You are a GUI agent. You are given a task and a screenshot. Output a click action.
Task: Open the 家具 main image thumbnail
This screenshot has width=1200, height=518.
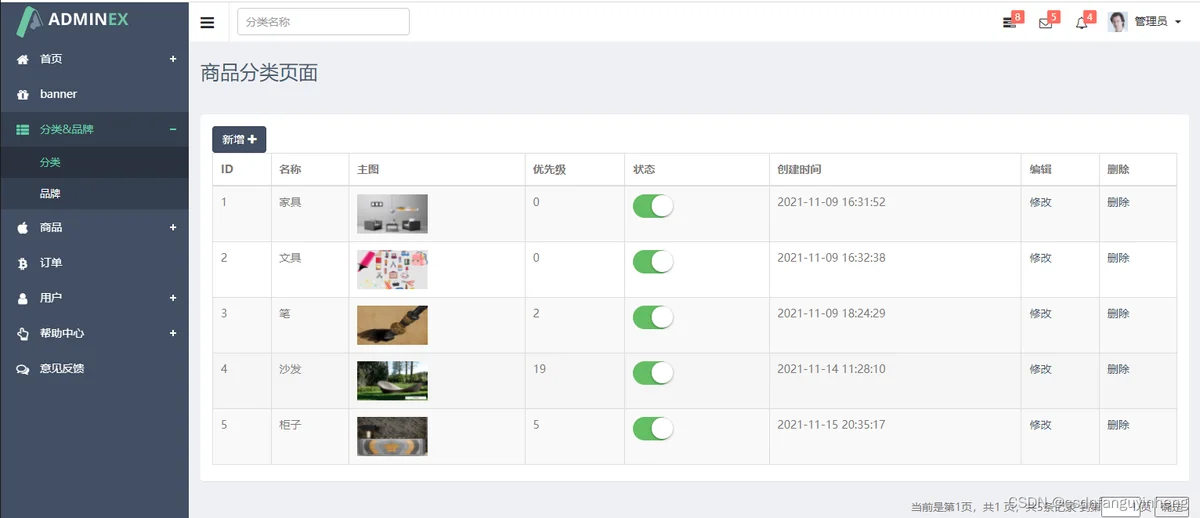[x=392, y=214]
